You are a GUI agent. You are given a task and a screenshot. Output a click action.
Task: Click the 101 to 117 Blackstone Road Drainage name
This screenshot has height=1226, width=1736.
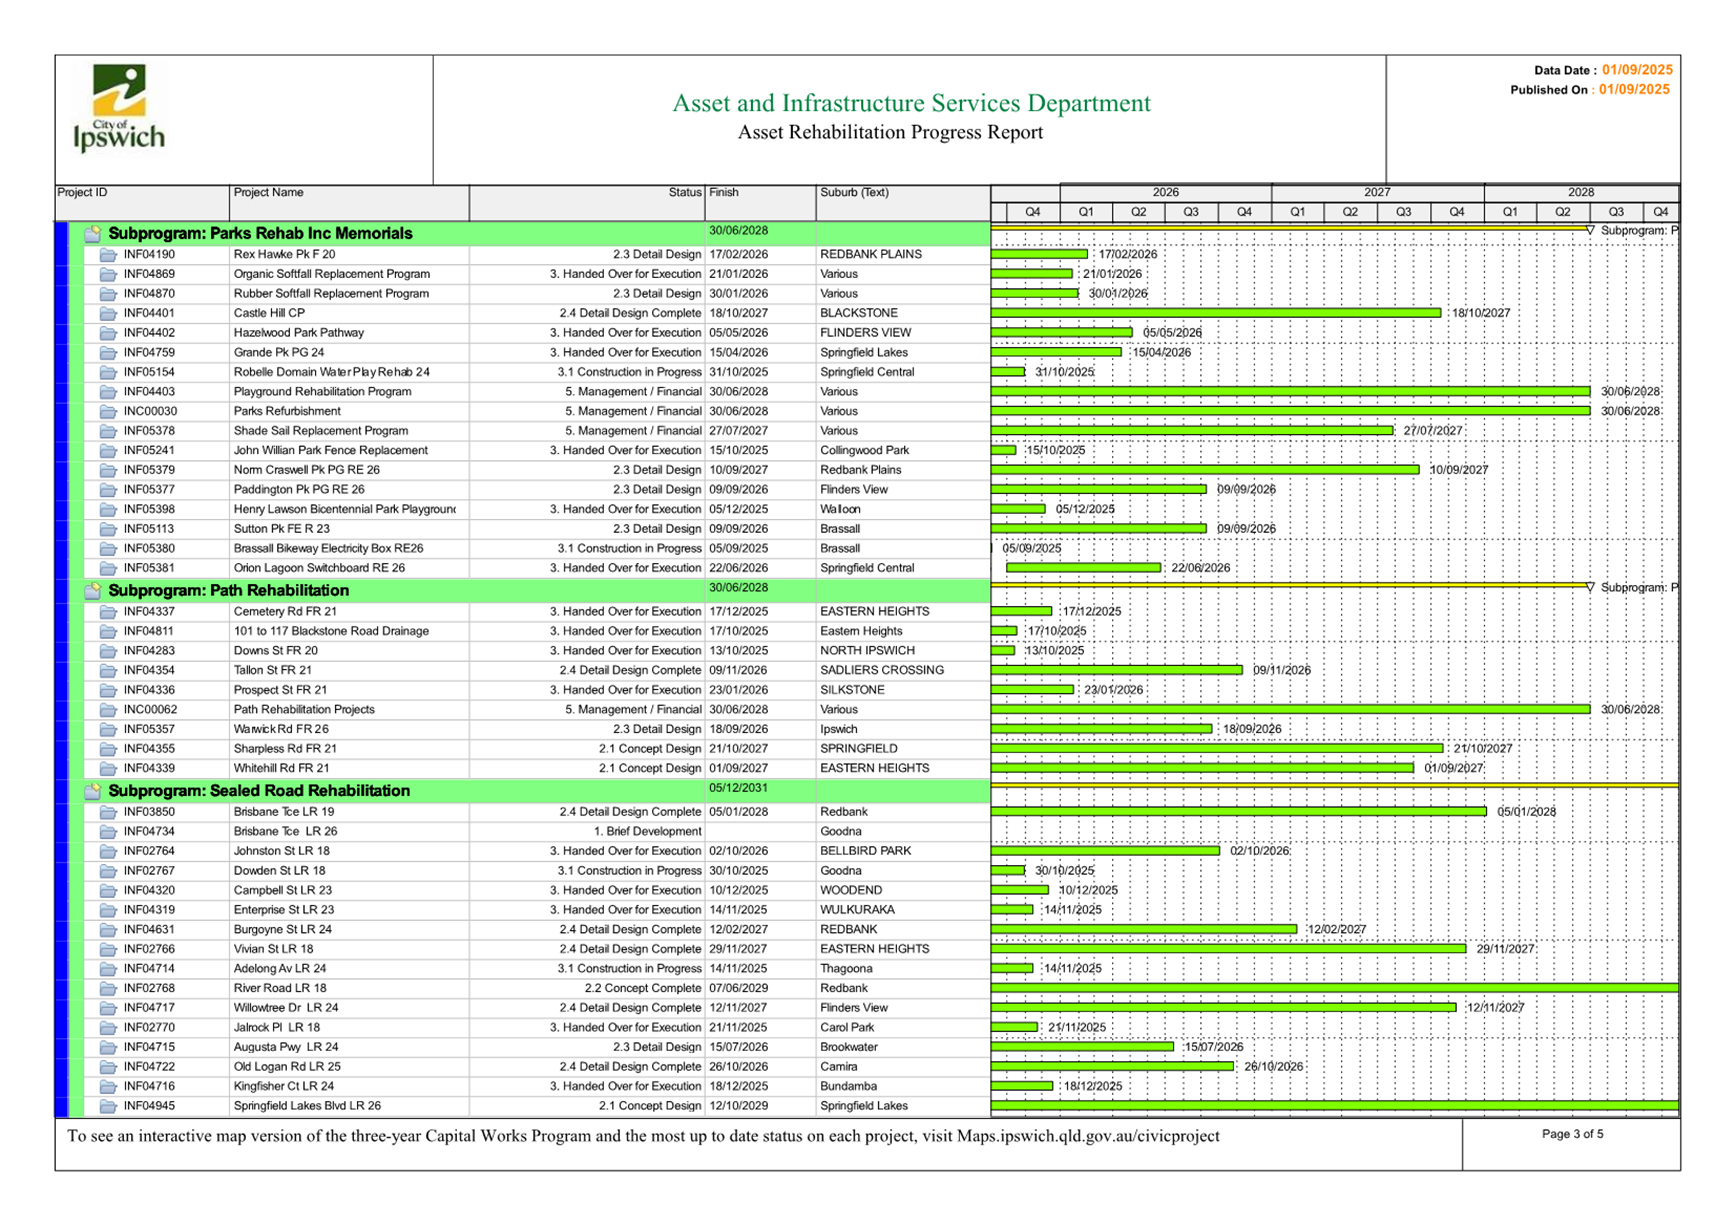click(331, 631)
